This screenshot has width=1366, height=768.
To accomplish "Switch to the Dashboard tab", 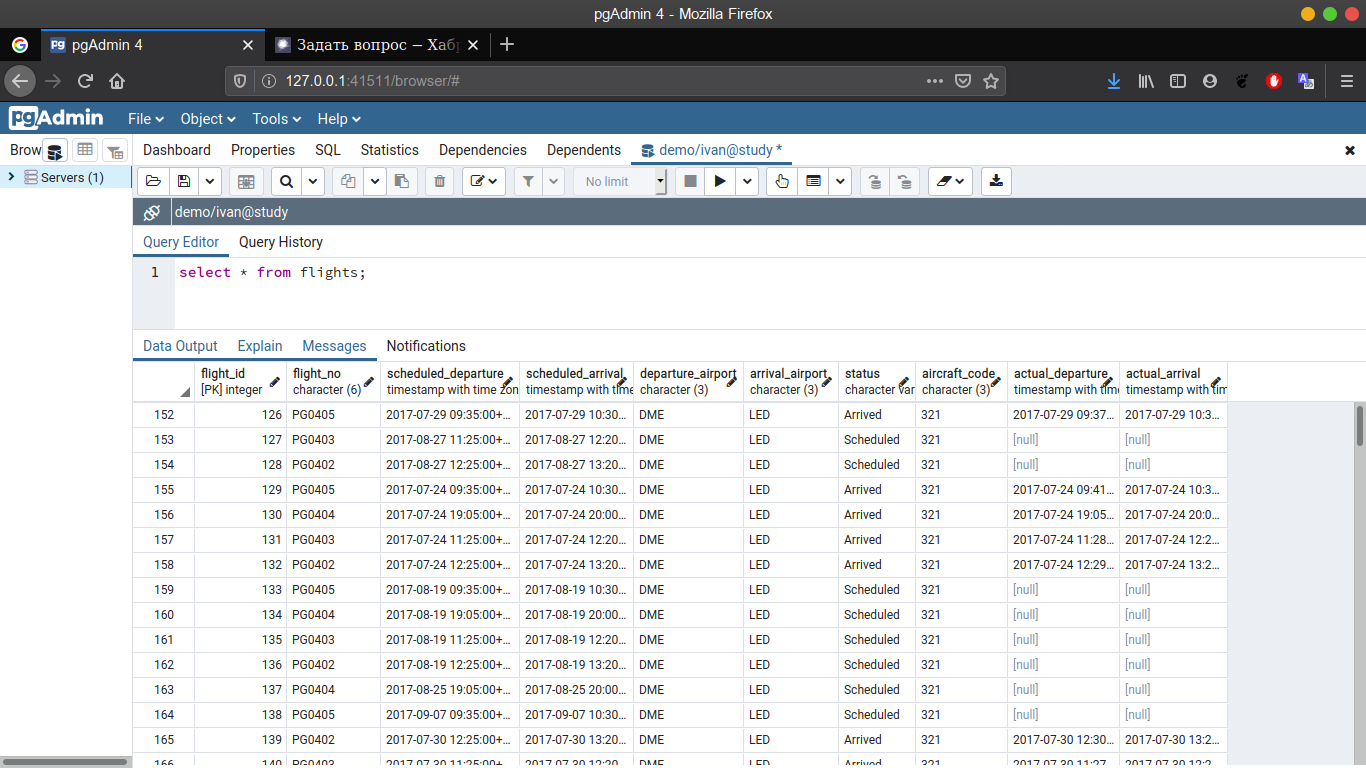I will click(177, 150).
